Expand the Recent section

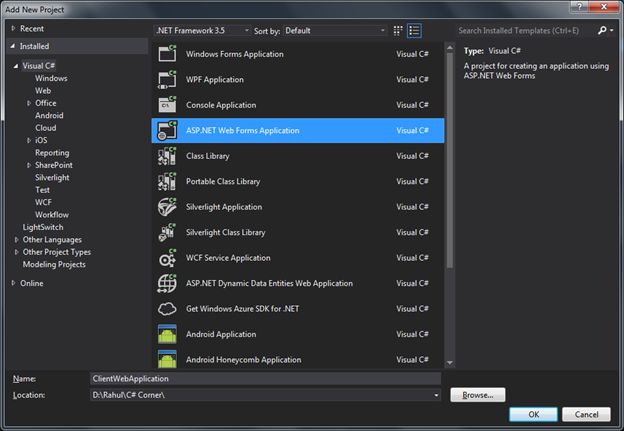click(13, 28)
